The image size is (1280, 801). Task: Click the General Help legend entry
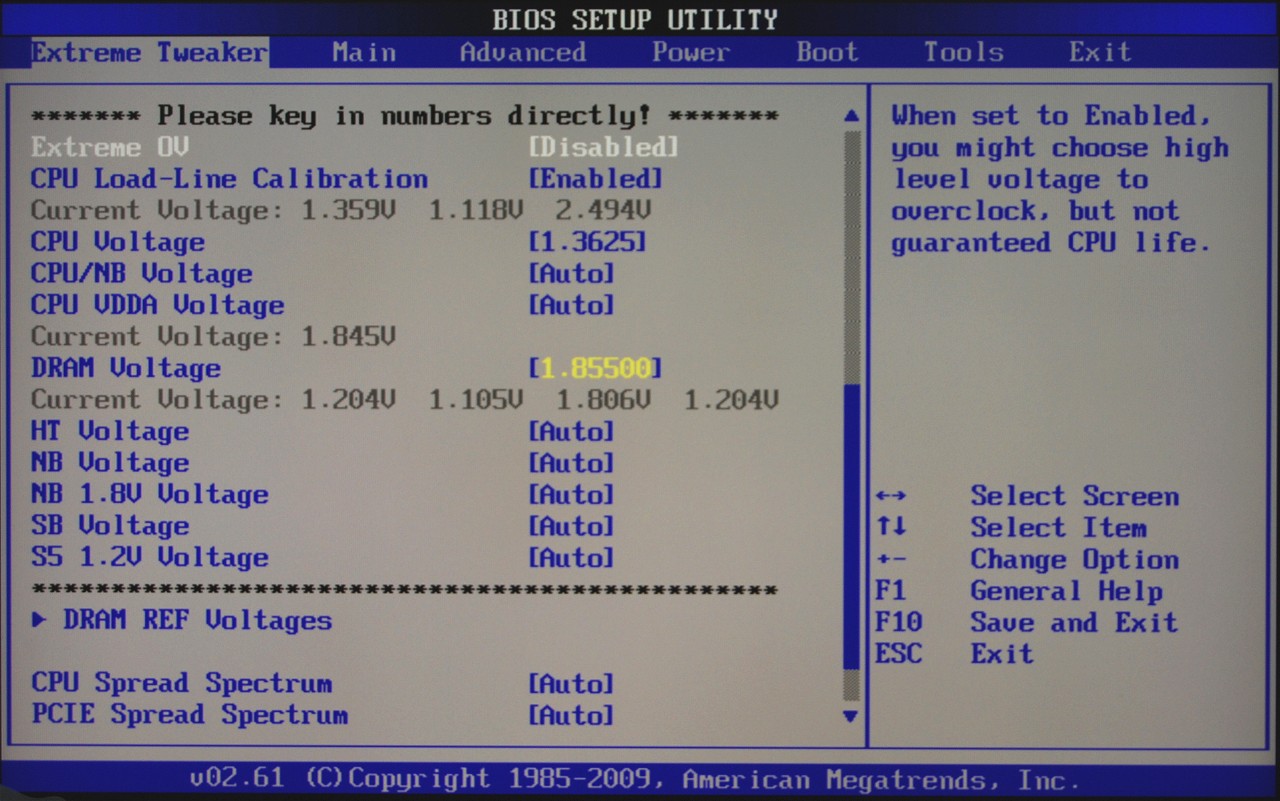[x=1066, y=591]
